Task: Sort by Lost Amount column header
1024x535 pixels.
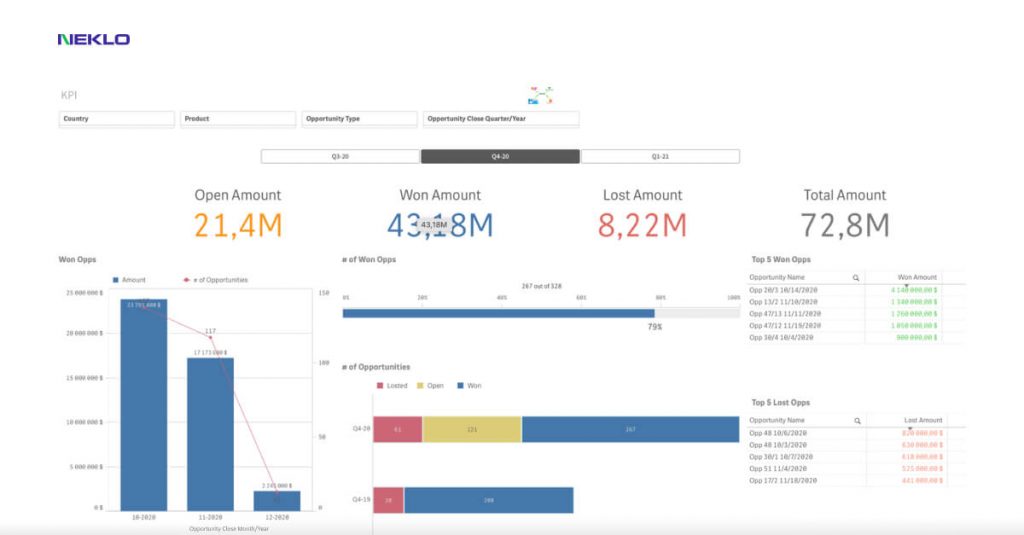Action: coord(917,420)
